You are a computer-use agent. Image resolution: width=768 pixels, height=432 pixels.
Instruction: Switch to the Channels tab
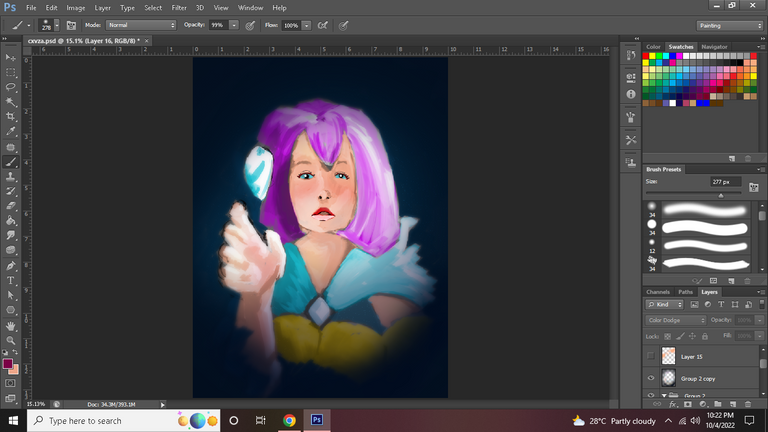[658, 292]
